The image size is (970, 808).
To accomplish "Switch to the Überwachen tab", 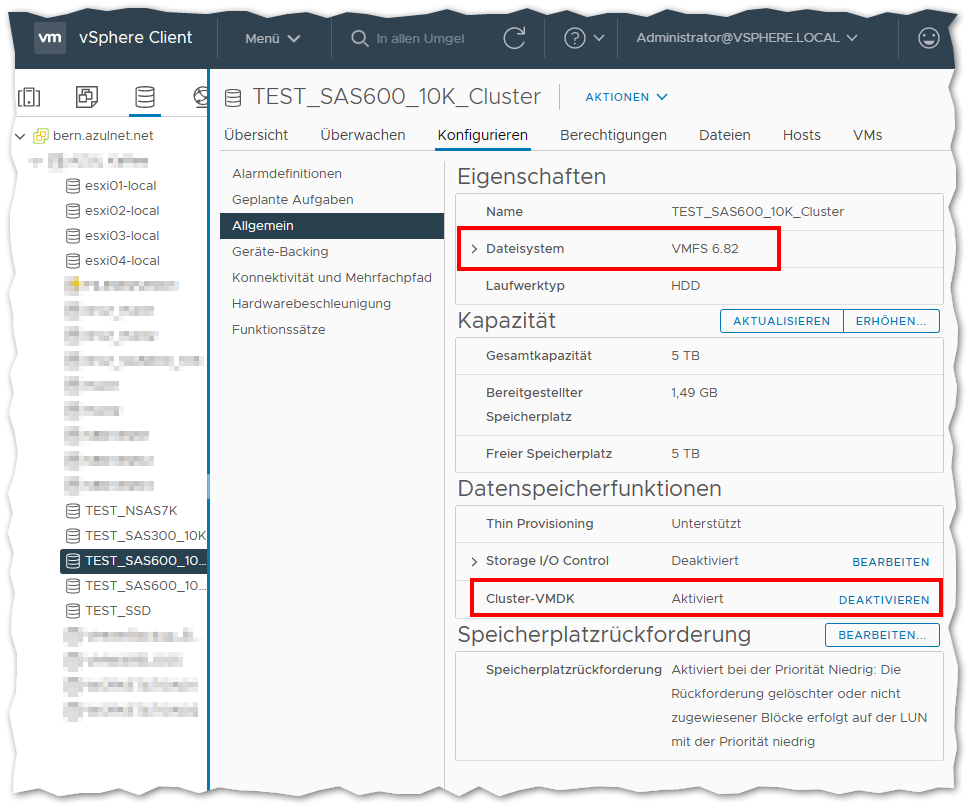I will pyautogui.click(x=363, y=135).
